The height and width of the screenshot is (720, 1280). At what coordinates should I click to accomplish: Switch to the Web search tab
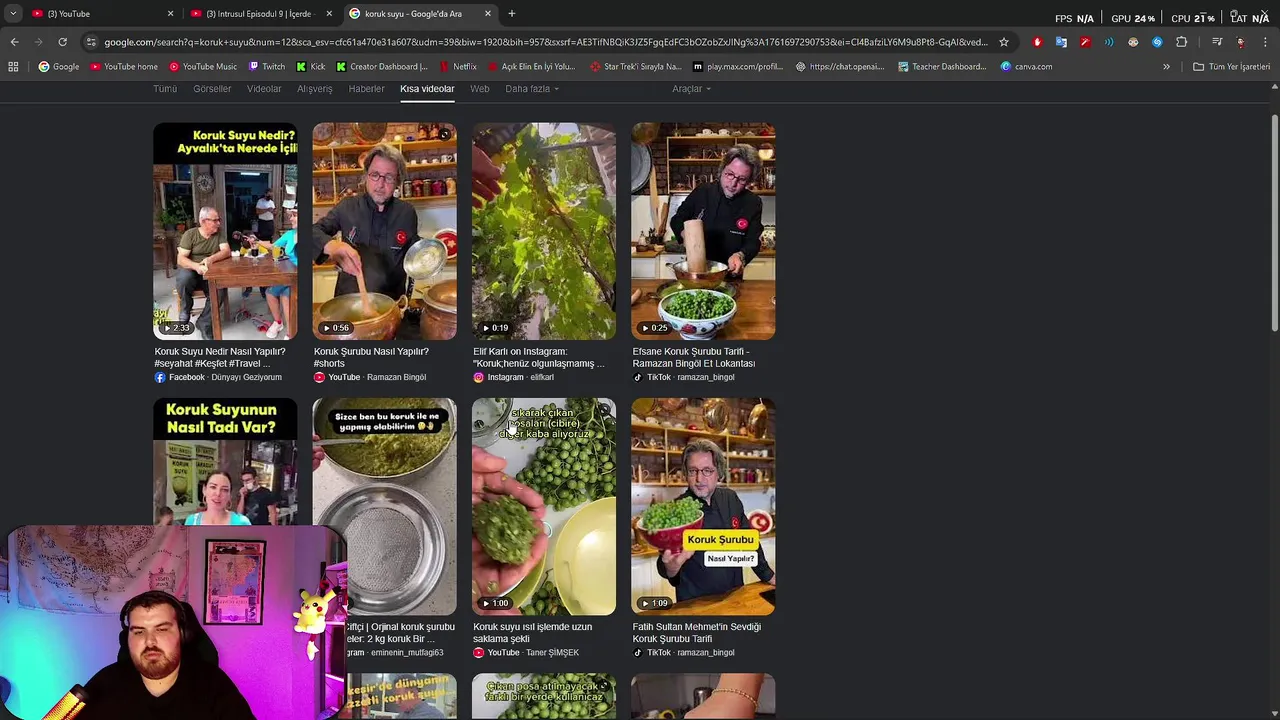coord(480,89)
